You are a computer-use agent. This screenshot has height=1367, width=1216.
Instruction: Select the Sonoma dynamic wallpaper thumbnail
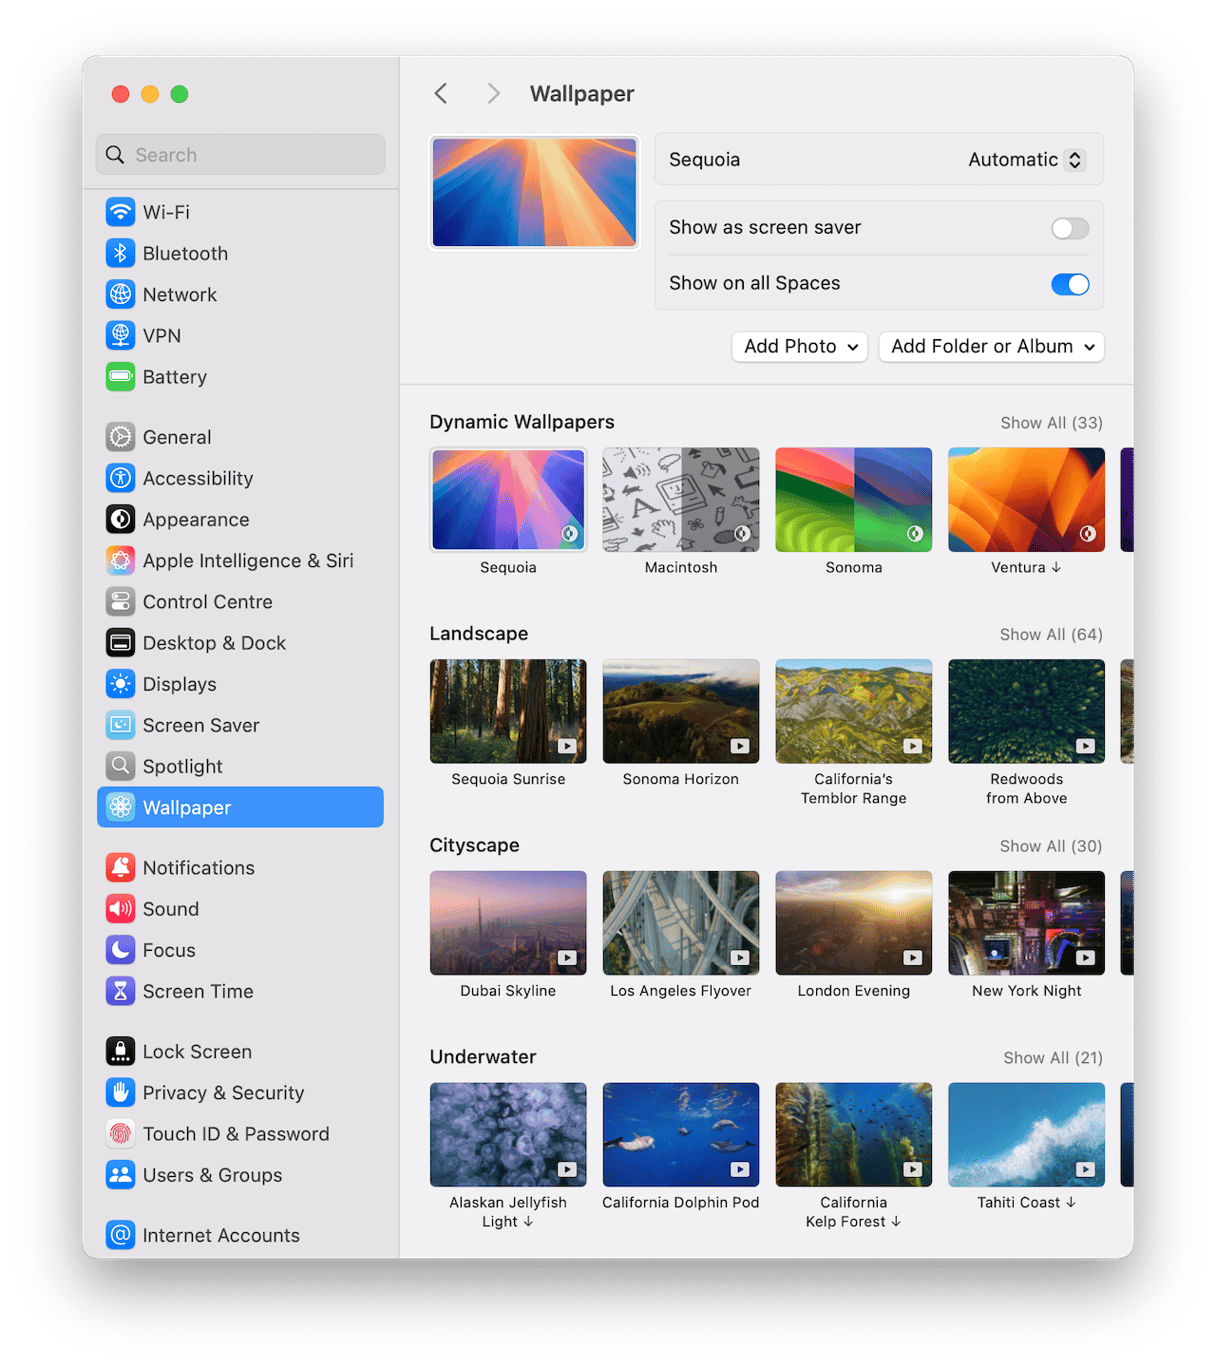(x=853, y=500)
